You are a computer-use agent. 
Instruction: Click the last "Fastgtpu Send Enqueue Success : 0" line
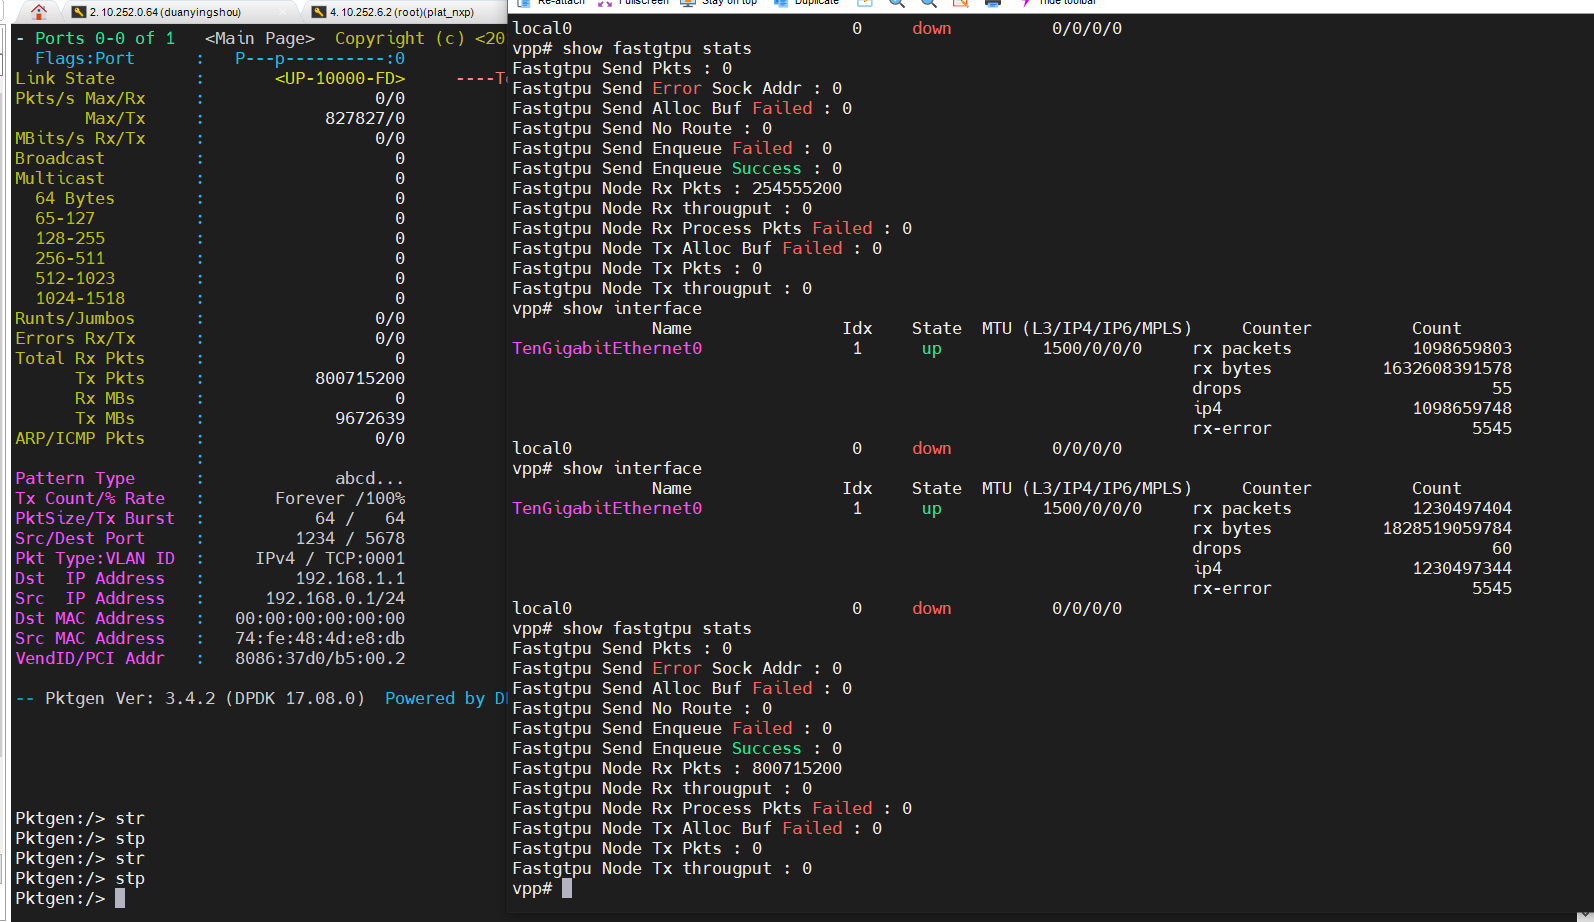[x=677, y=748]
